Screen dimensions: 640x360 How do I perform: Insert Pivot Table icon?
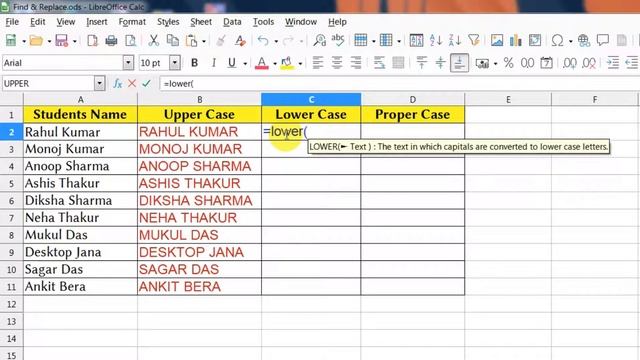click(x=535, y=40)
